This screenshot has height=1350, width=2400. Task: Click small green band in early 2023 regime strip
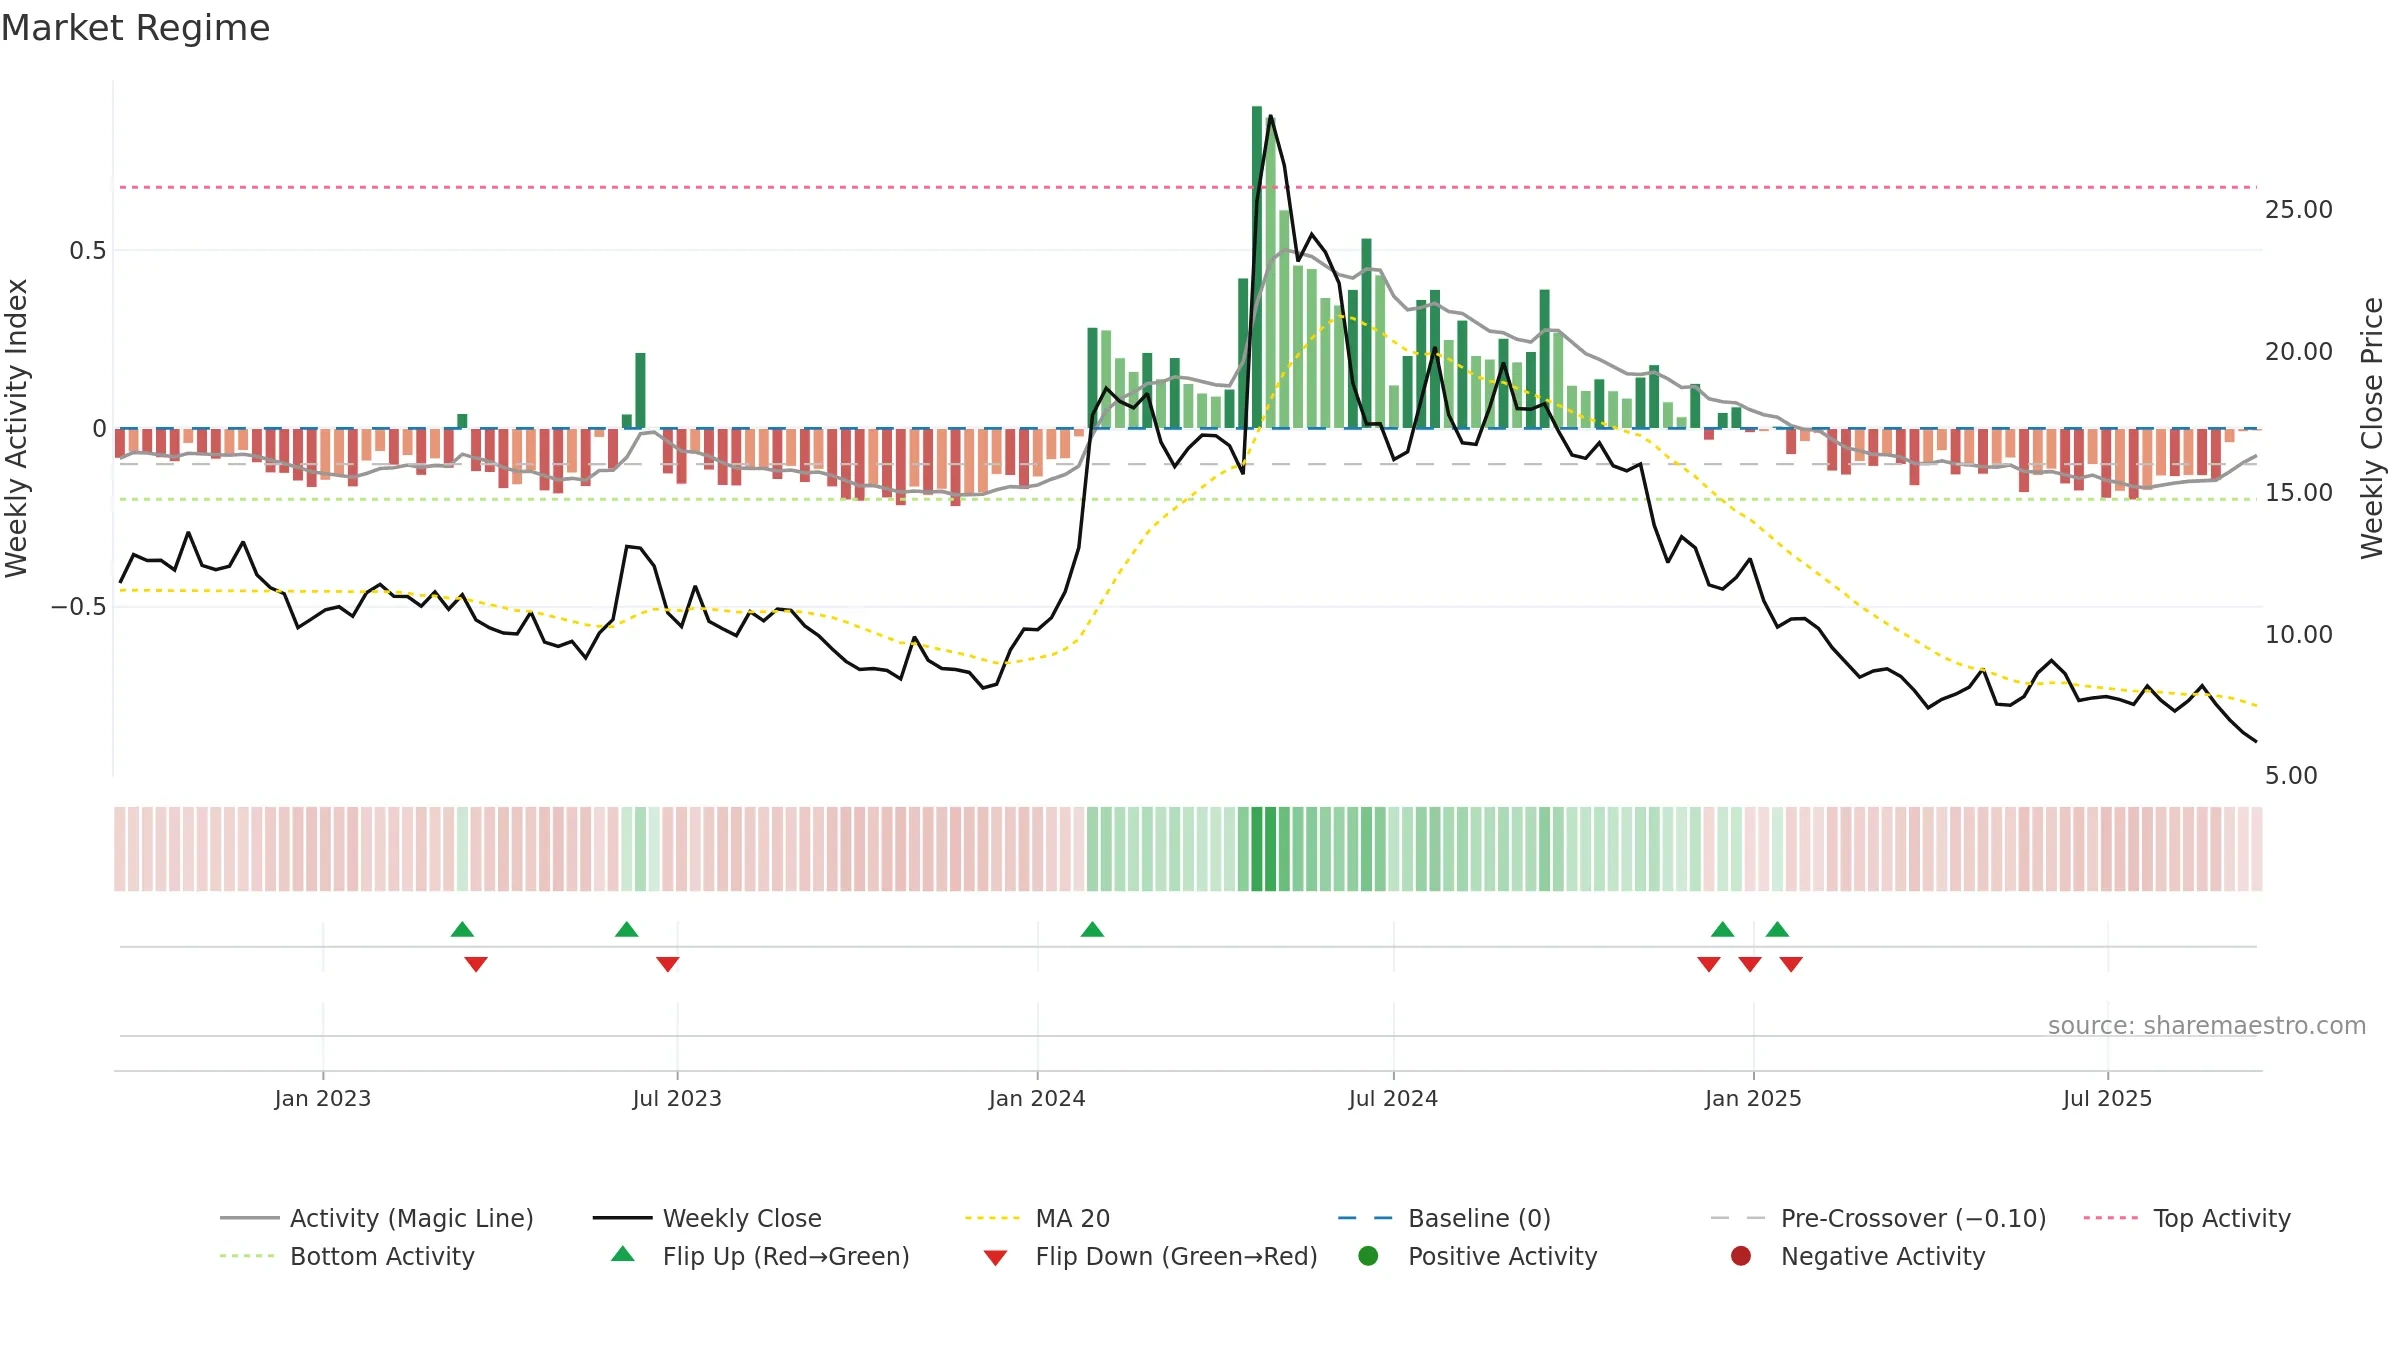(462, 849)
